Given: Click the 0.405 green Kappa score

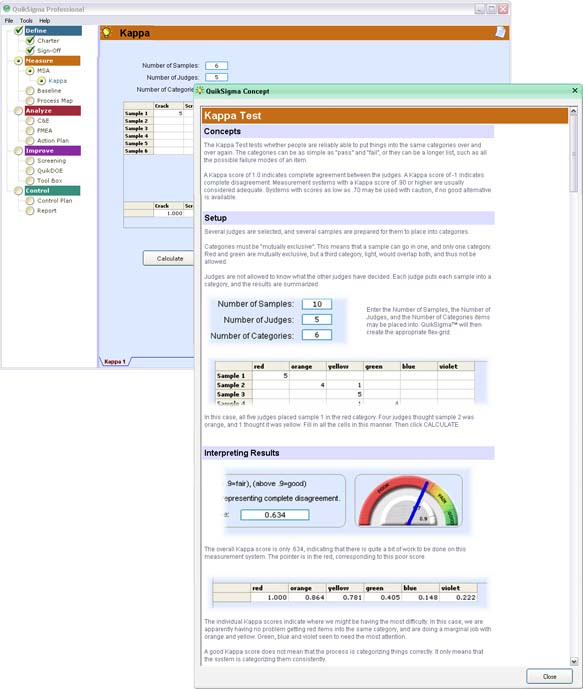Looking at the screenshot, I should coord(383,598).
